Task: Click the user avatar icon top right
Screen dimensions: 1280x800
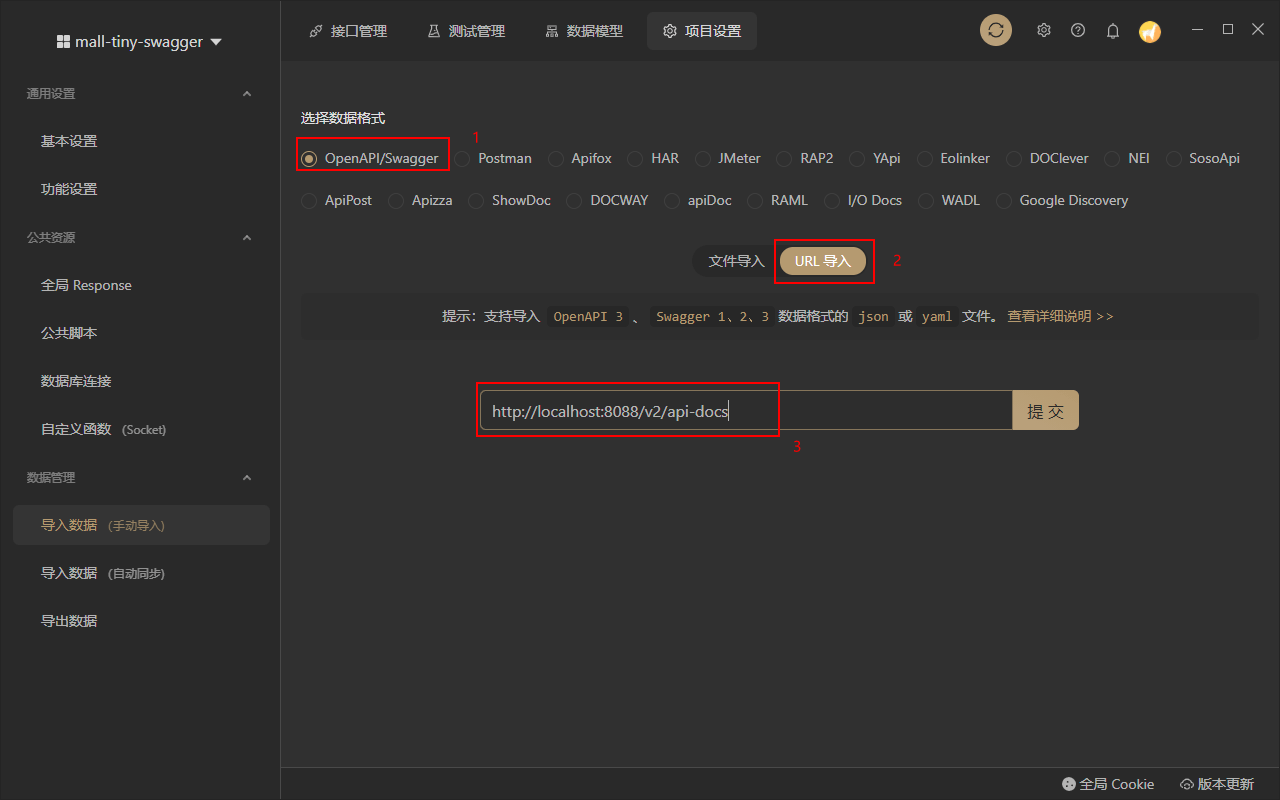Action: click(1149, 31)
